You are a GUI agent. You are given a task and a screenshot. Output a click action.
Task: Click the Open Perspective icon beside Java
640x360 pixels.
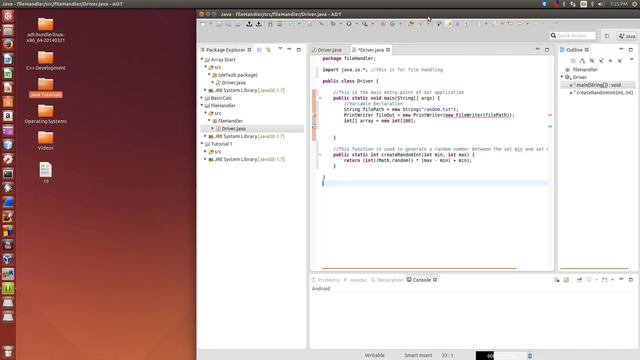pyautogui.click(x=607, y=36)
